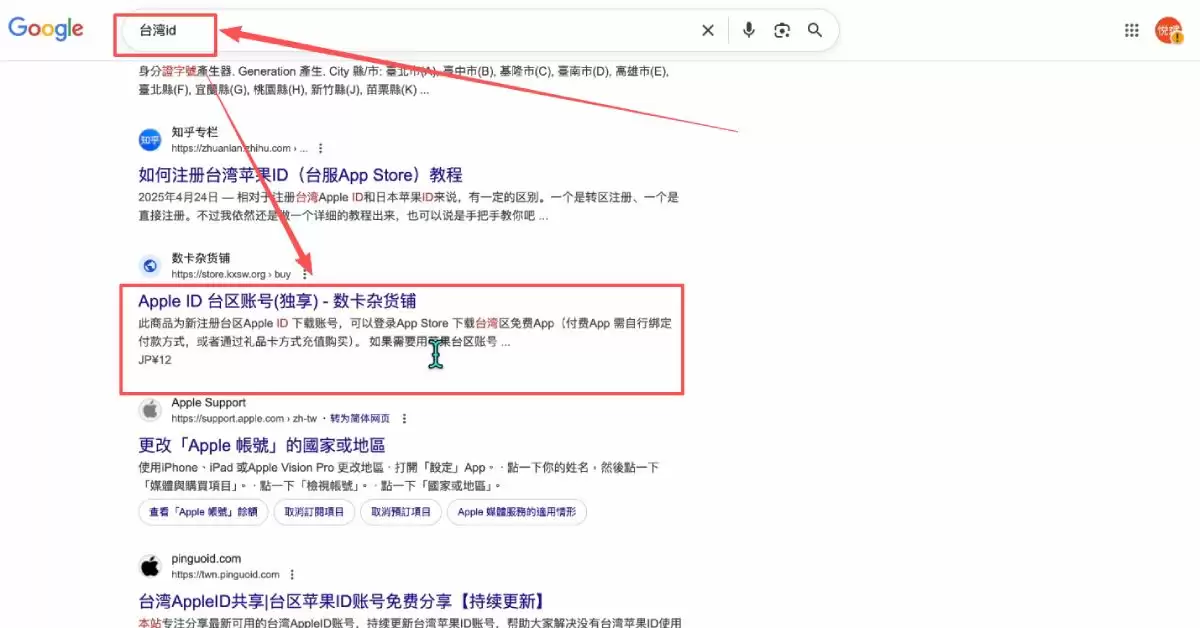Image resolution: width=1200 pixels, height=628 pixels.
Task: Click the Google logo
Action: pyautogui.click(x=46, y=29)
